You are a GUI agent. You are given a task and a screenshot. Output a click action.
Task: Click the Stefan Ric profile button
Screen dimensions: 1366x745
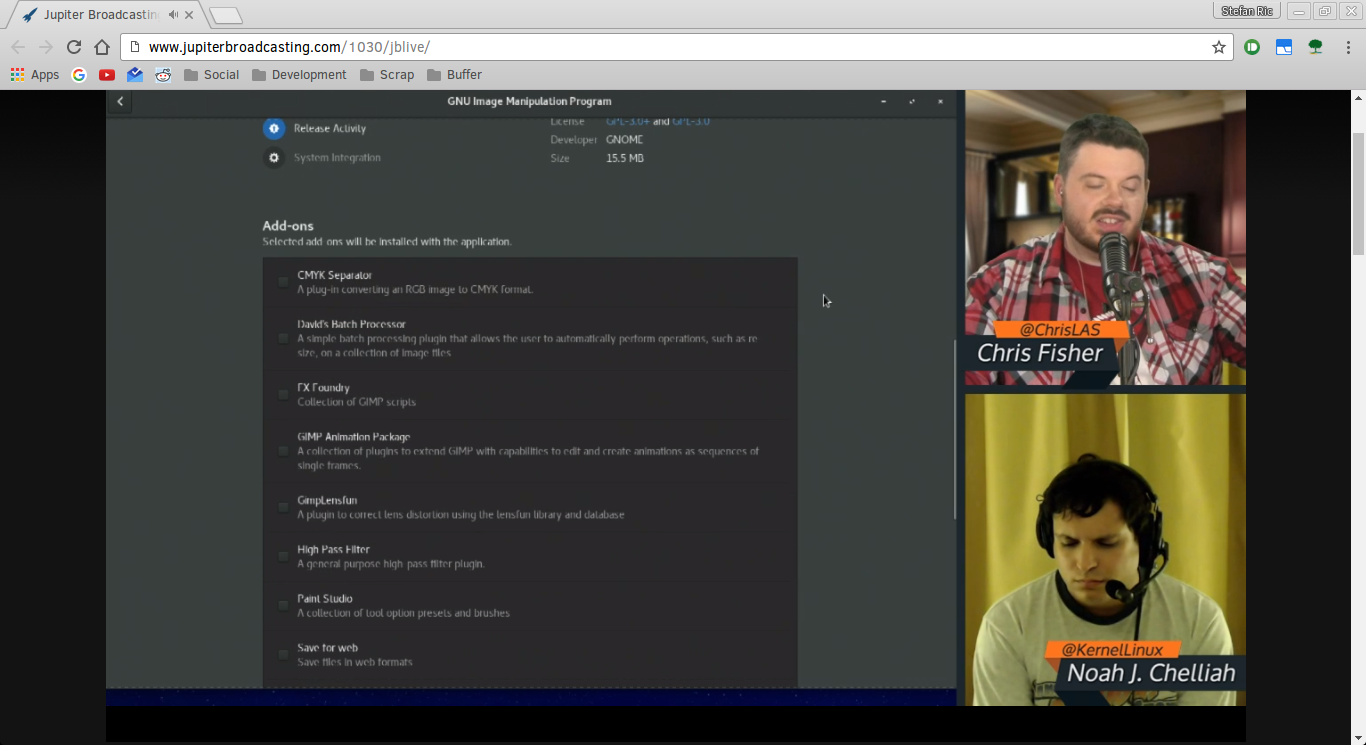pyautogui.click(x=1248, y=11)
